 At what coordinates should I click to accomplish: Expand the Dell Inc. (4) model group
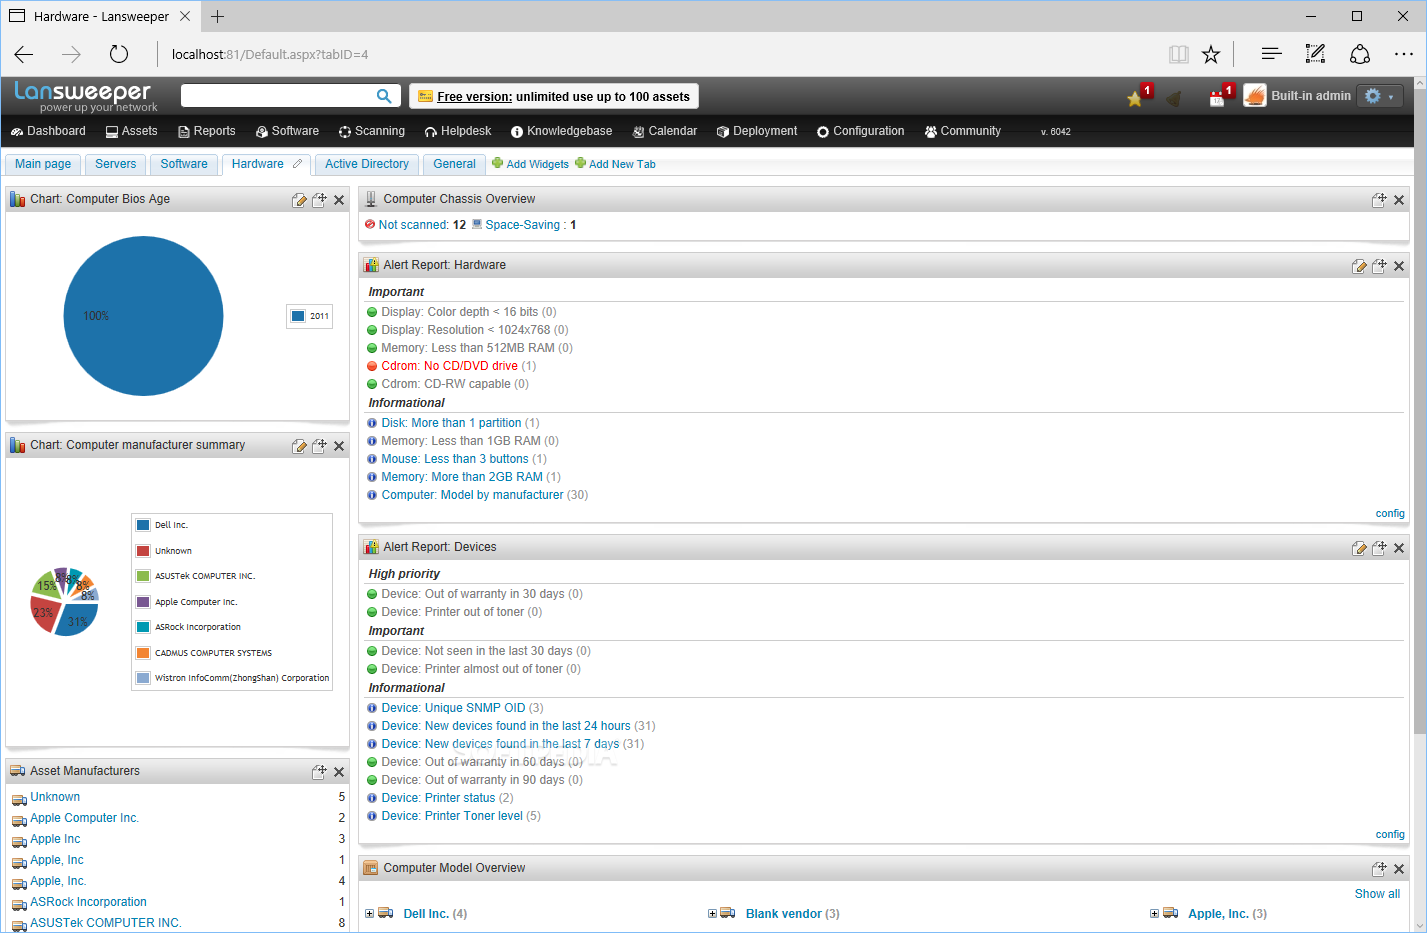[x=369, y=913]
